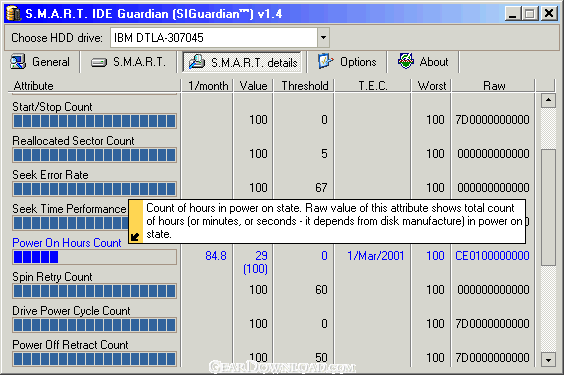The width and height of the screenshot is (564, 375).
Task: Click the Options tab notepad icon
Action: 326,61
